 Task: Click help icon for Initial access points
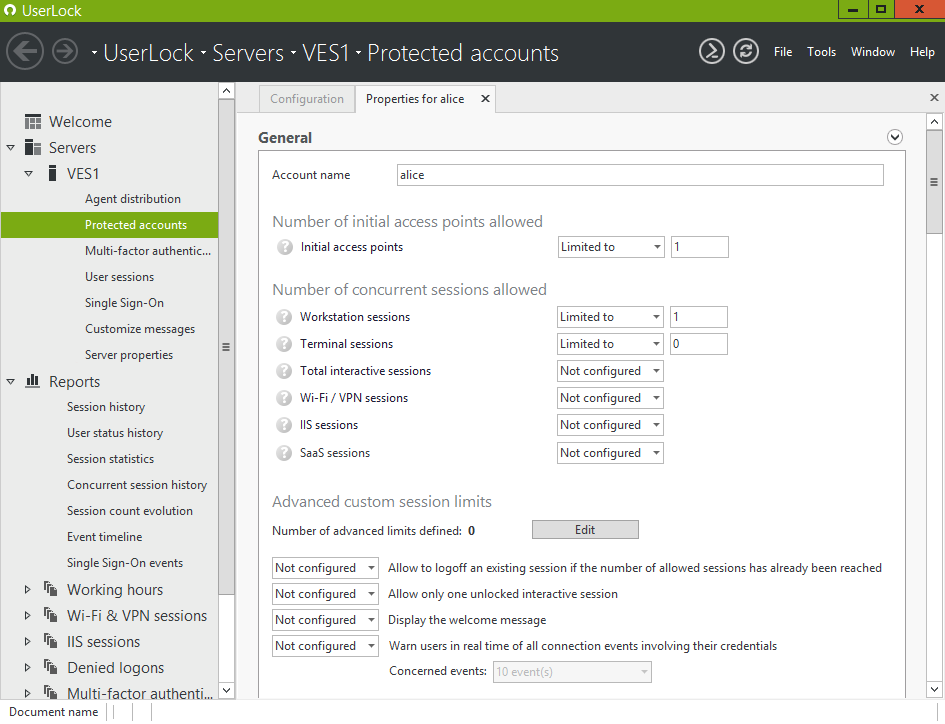click(284, 247)
